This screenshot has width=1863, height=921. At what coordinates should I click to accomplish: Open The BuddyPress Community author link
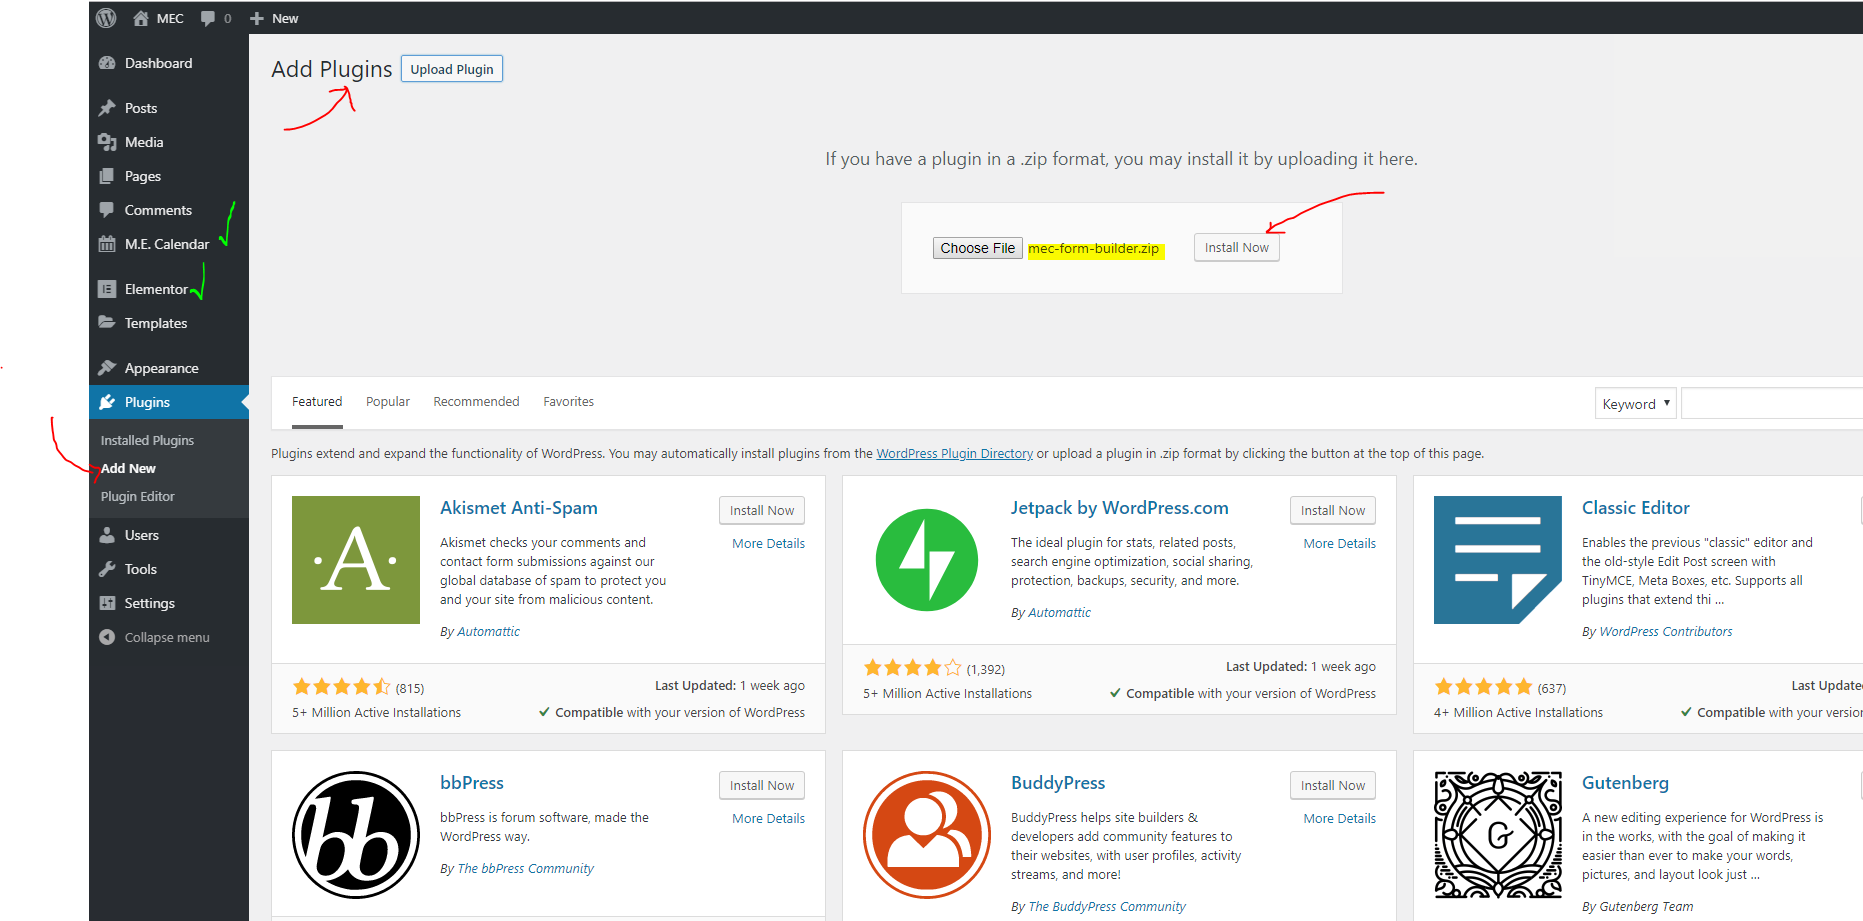pyautogui.click(x=1106, y=906)
